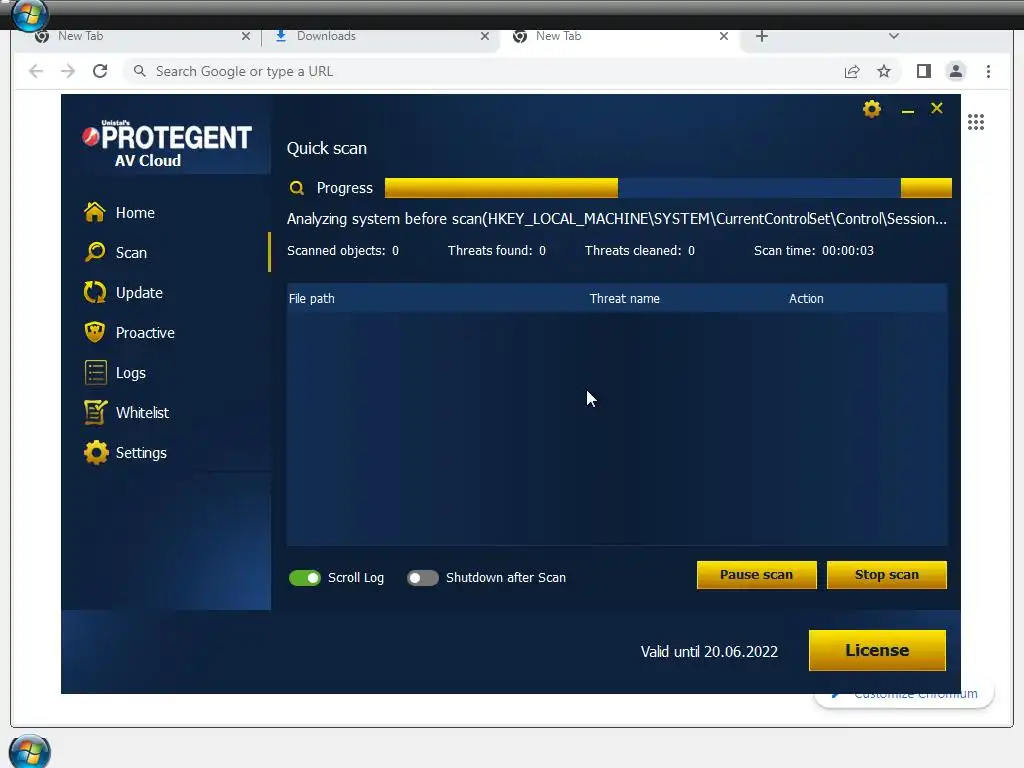Open the Update arrows icon in sidebar
Viewport: 1024px width, 768px height.
coord(95,292)
